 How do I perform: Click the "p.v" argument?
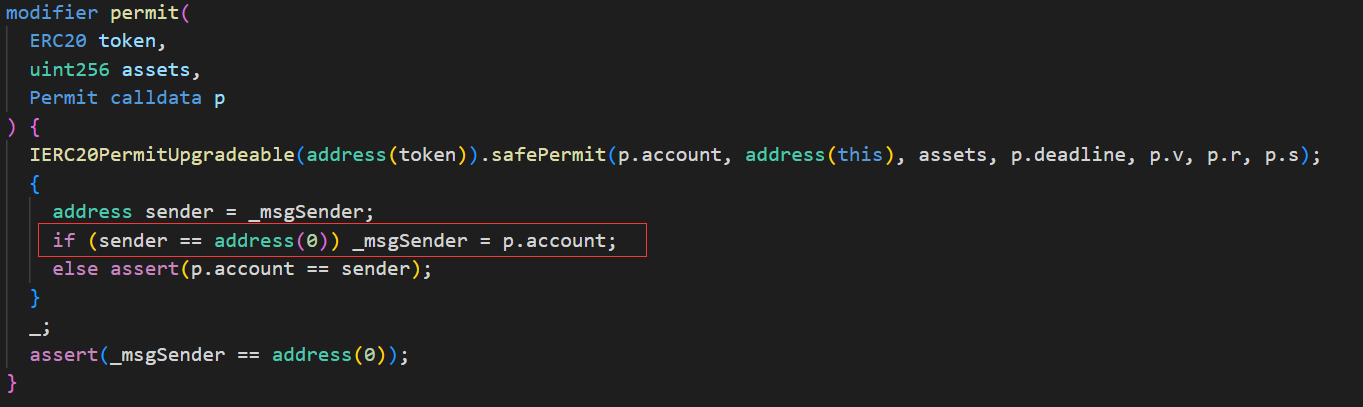coord(1137,156)
